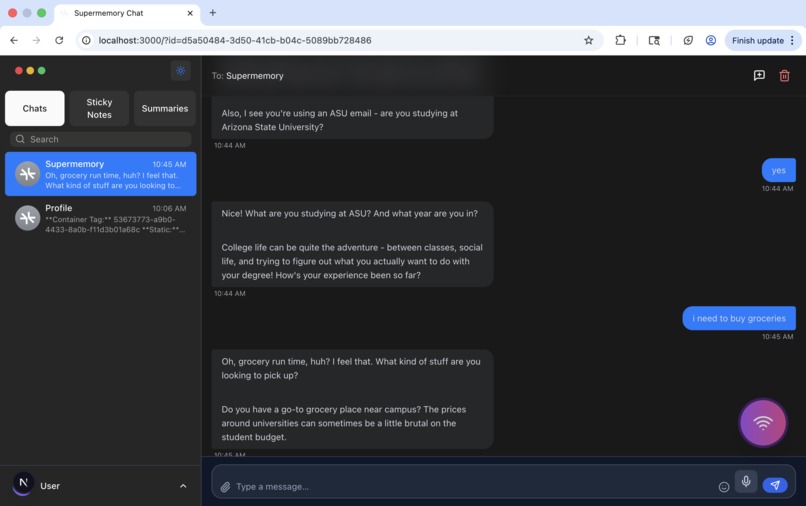Viewport: 806px width, 506px height.
Task: Click message about using an ASU email
Action: click(353, 118)
